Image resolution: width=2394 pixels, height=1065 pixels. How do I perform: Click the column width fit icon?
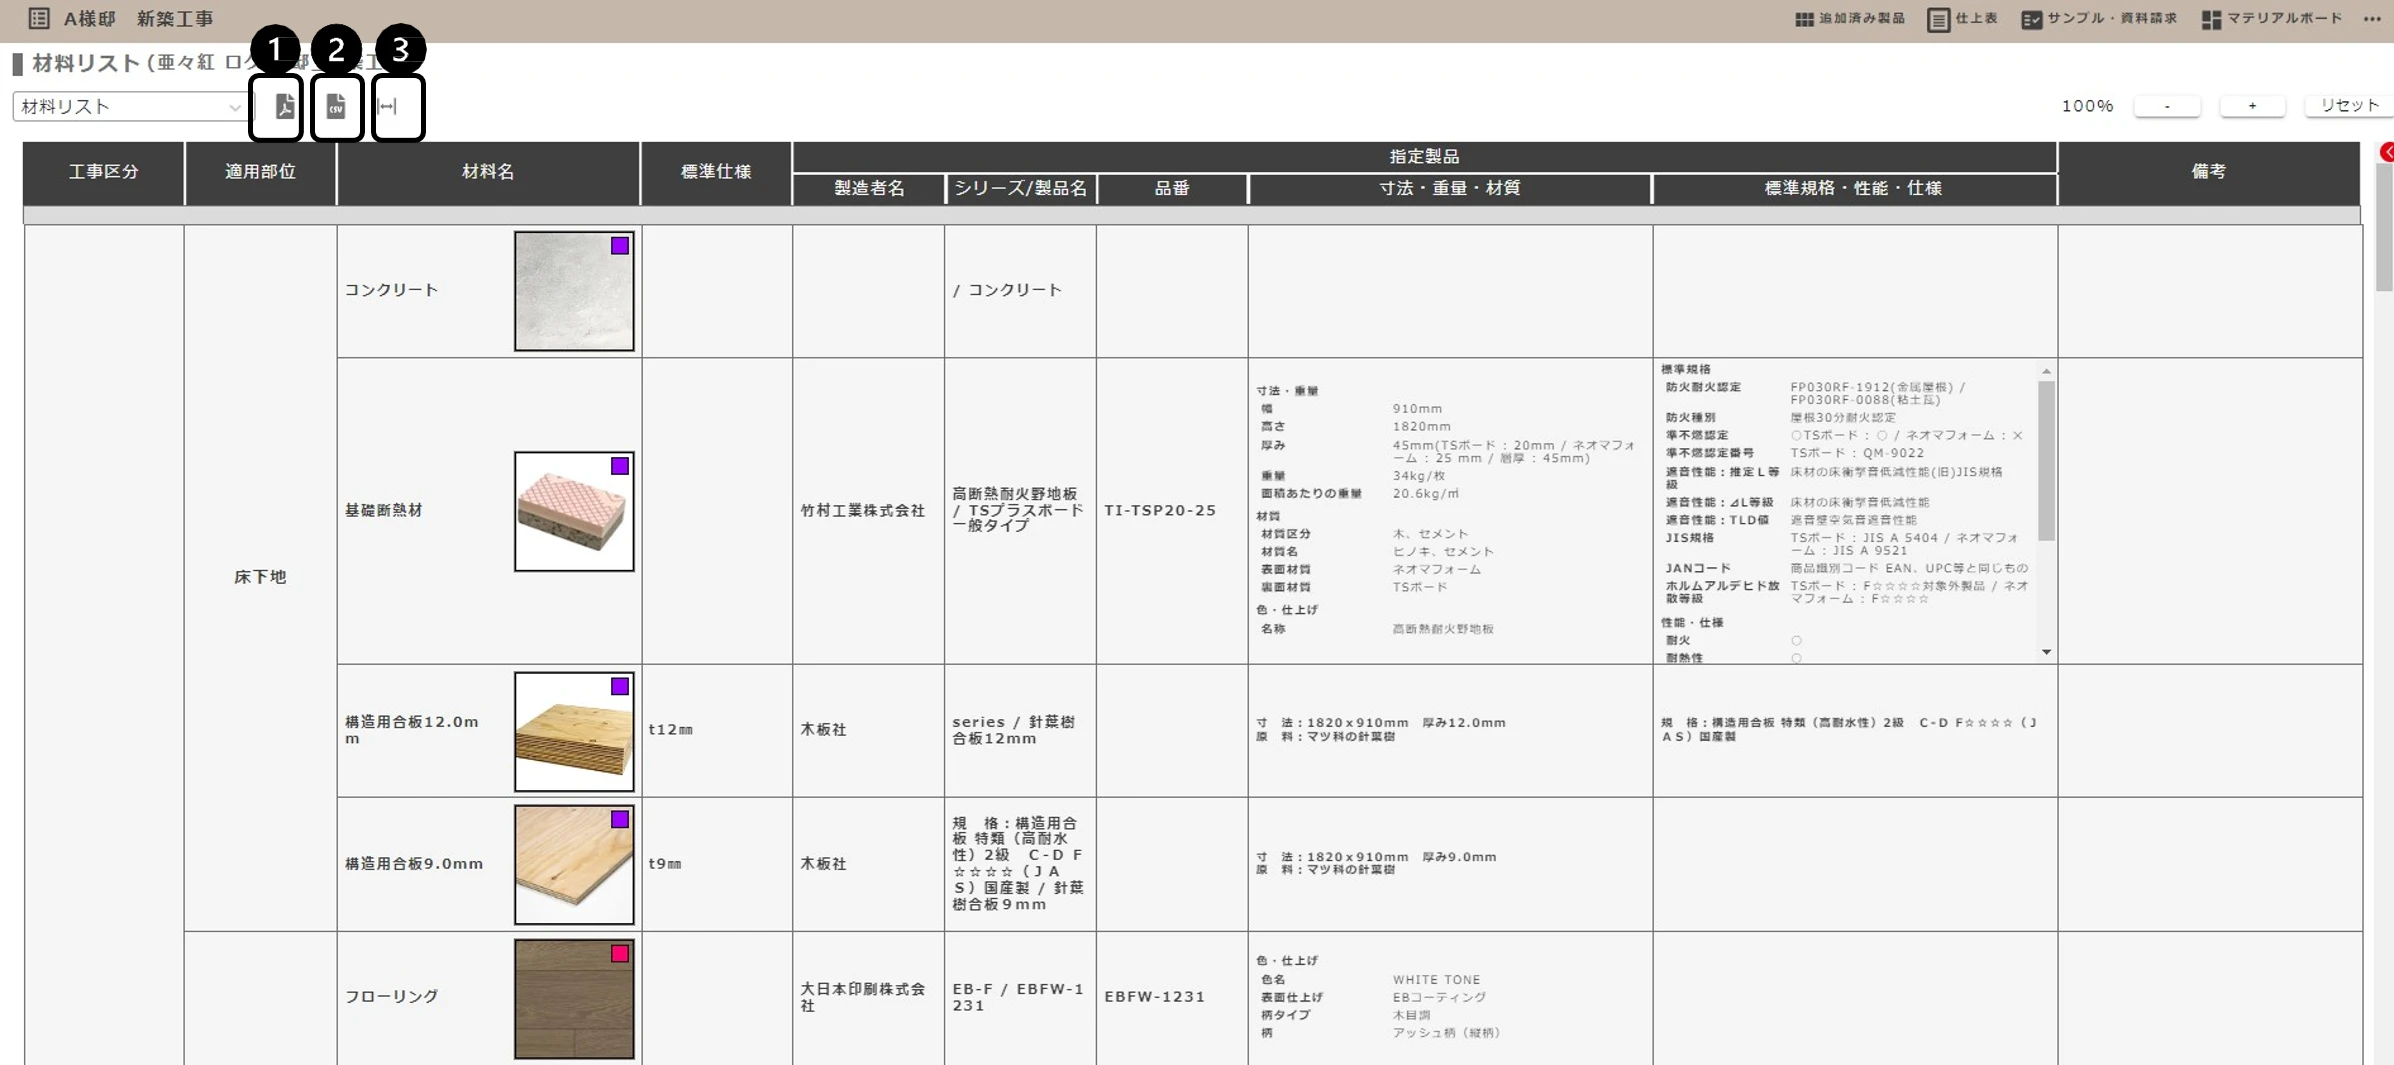tap(389, 107)
